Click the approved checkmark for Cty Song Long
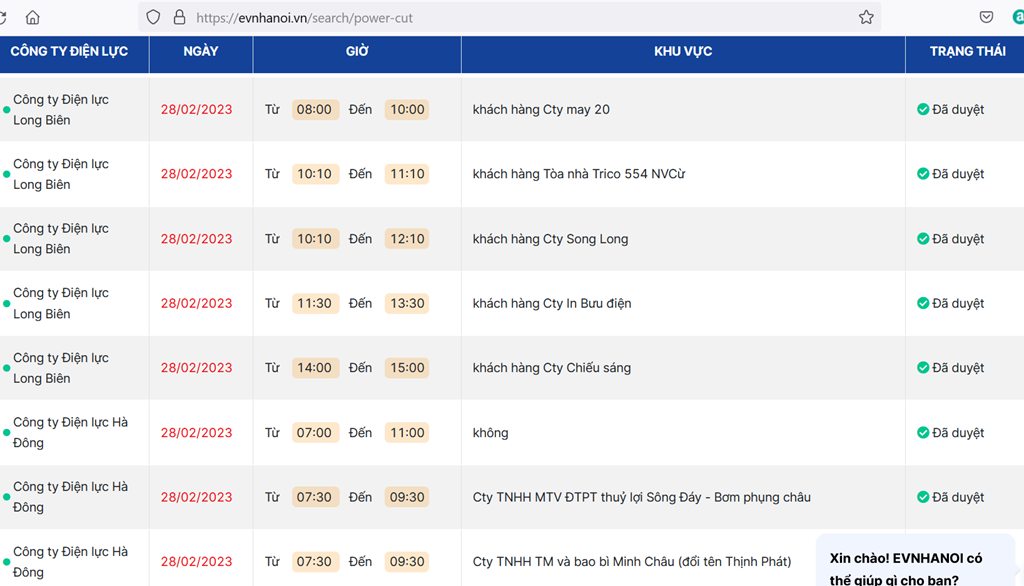Viewport: 1024px width, 586px height. click(x=923, y=239)
